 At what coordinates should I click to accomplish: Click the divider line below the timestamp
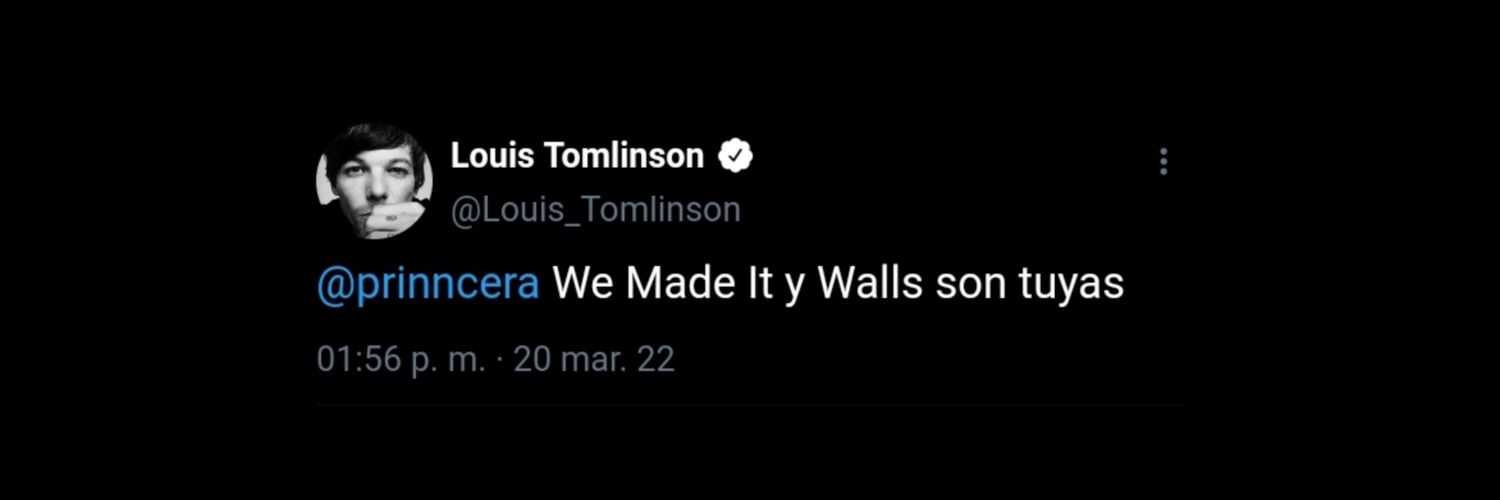click(750, 405)
